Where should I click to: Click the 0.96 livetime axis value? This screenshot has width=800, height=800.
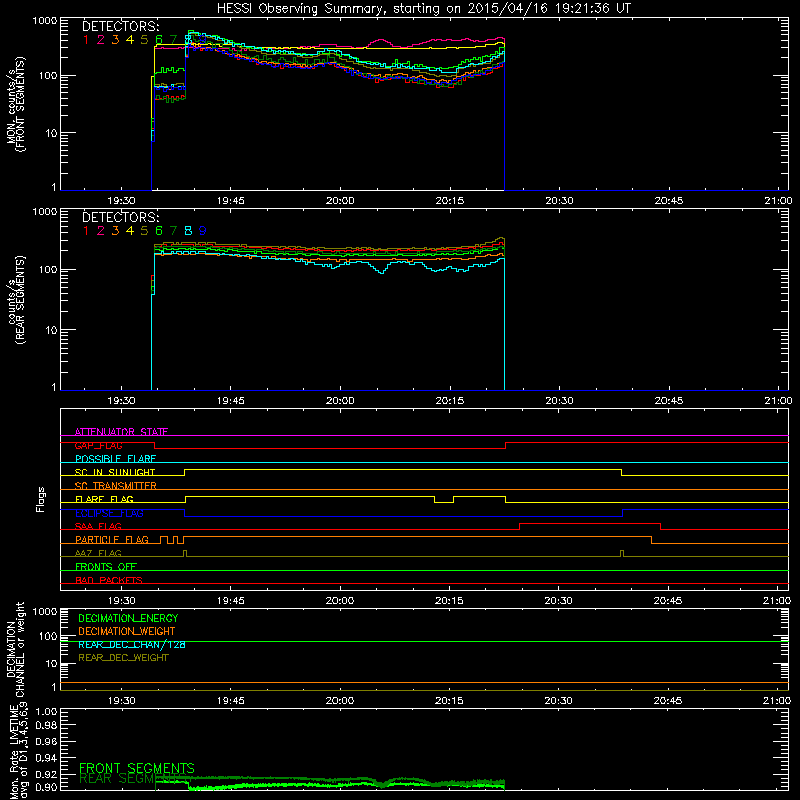[x=46, y=741]
